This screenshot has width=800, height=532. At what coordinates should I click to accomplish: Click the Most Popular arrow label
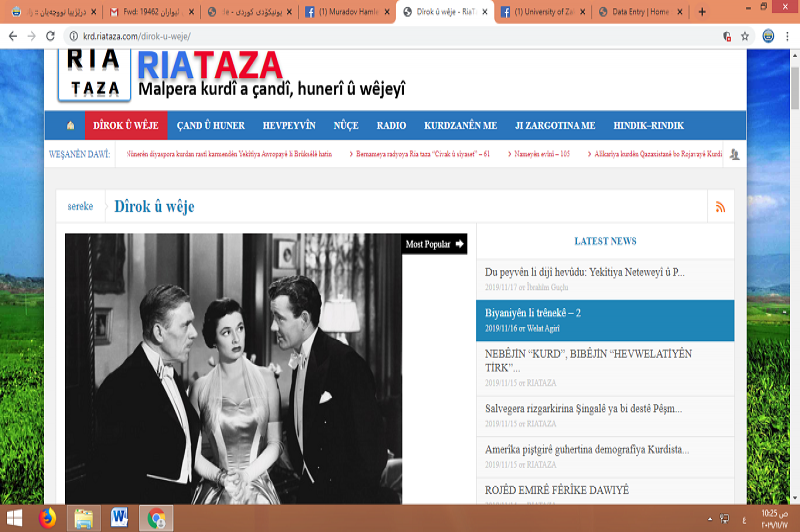(x=434, y=244)
